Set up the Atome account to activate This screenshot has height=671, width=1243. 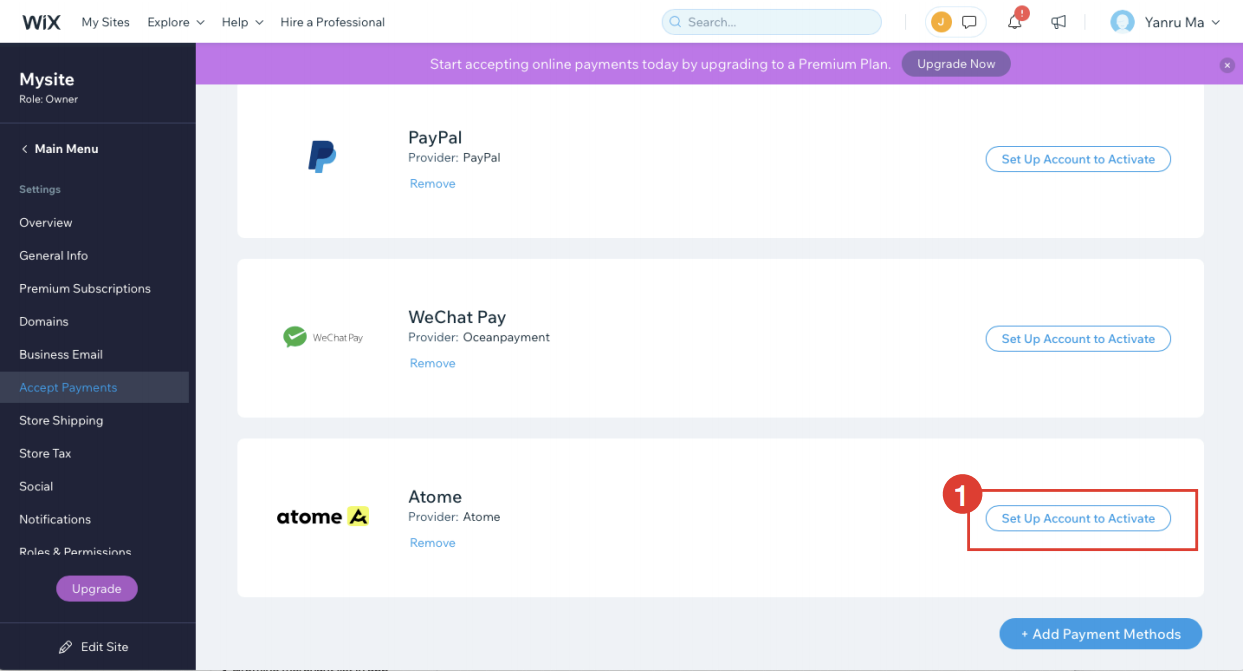pyautogui.click(x=1077, y=518)
